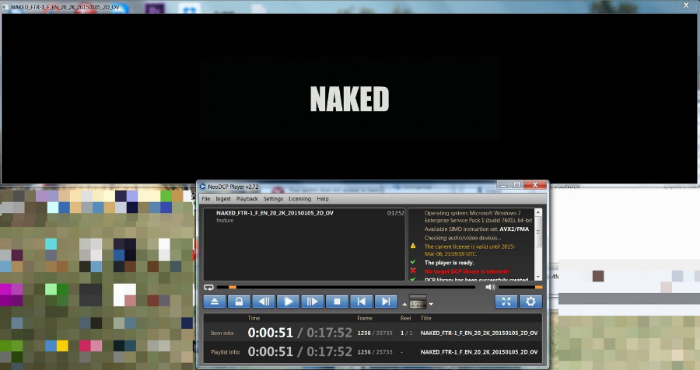Click the red X error icon in the log

[413, 271]
